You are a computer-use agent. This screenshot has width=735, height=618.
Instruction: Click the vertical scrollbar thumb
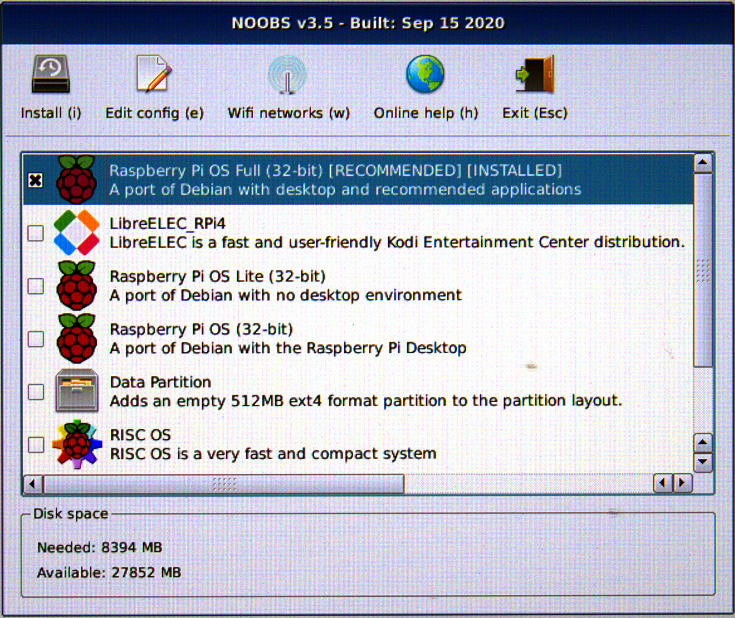703,270
